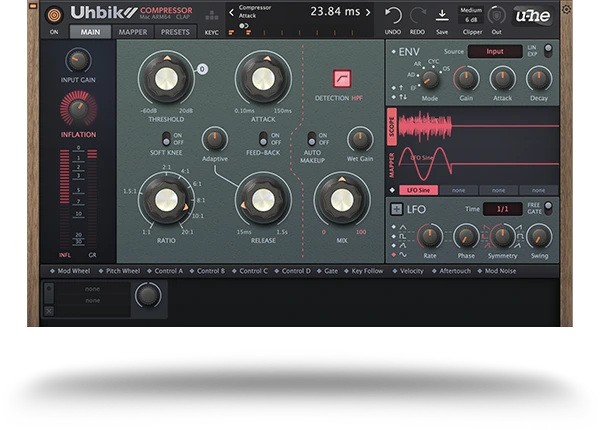Open the LFO Time selector showing 1/1
The height and width of the screenshot is (430, 600).
point(503,209)
